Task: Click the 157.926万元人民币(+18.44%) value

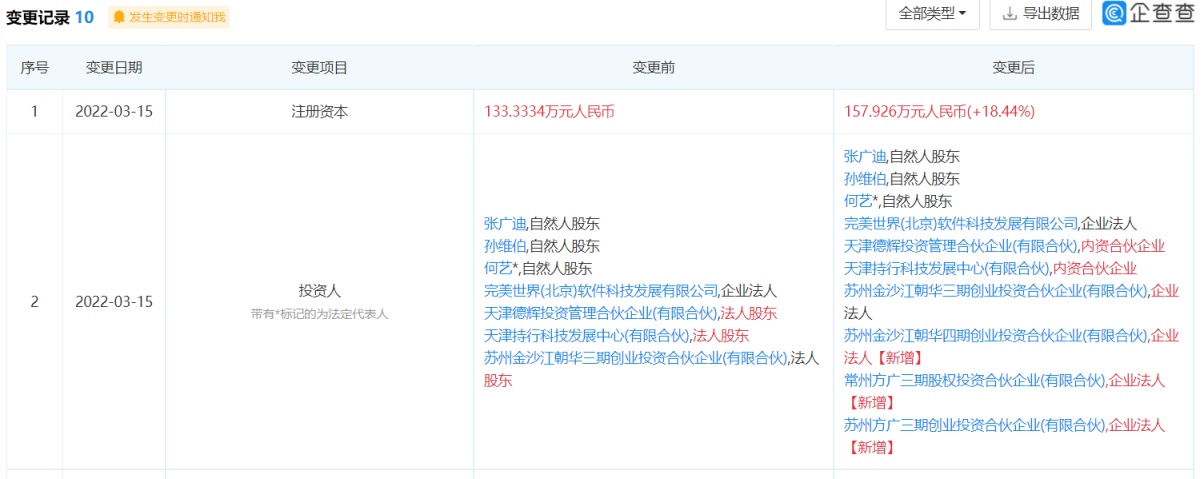Action: 939,112
